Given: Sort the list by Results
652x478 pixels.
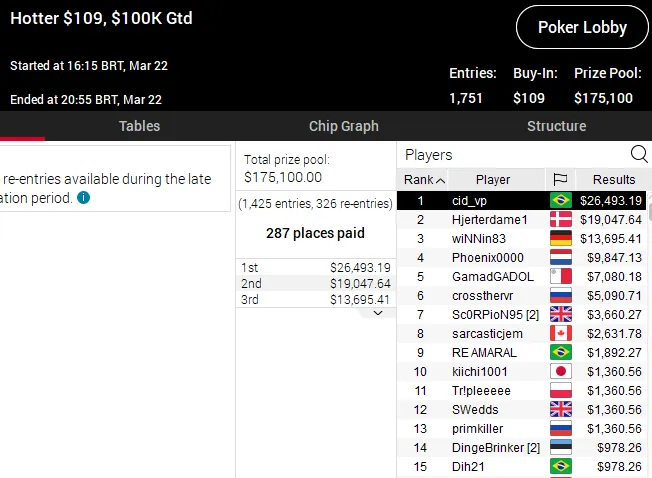Looking at the screenshot, I should [x=613, y=180].
